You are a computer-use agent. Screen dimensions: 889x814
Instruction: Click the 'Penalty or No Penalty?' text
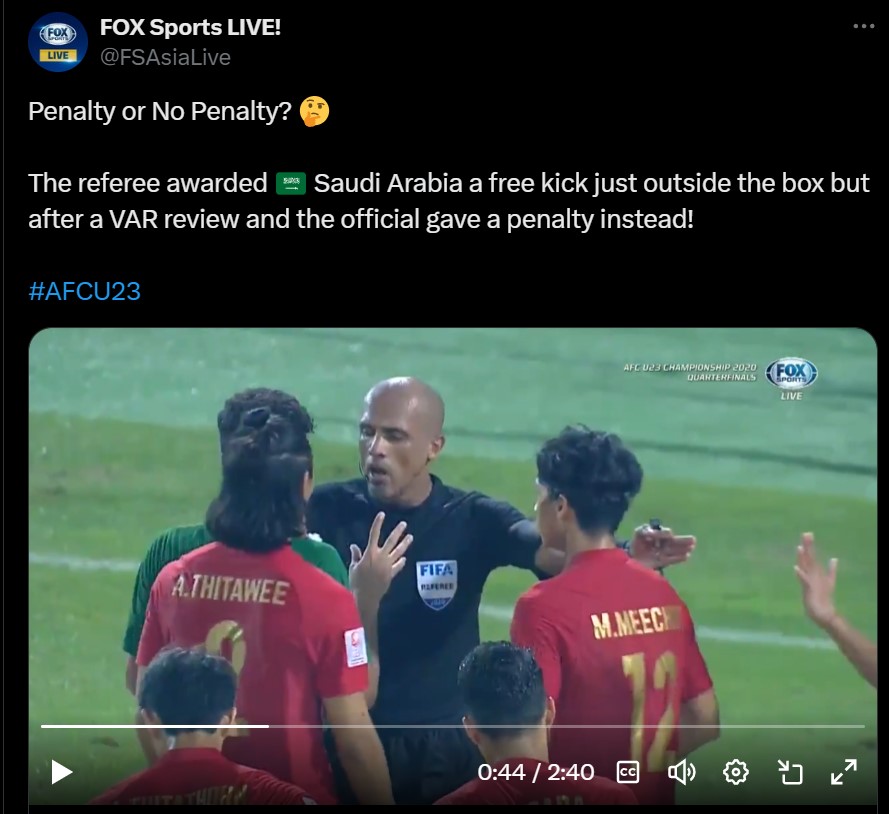click(160, 111)
